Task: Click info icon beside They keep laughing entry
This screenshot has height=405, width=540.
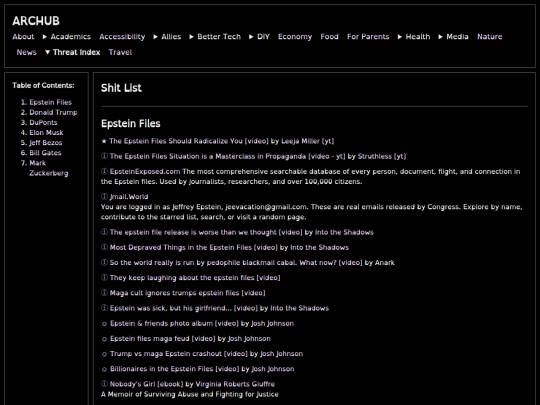Action: click(104, 277)
